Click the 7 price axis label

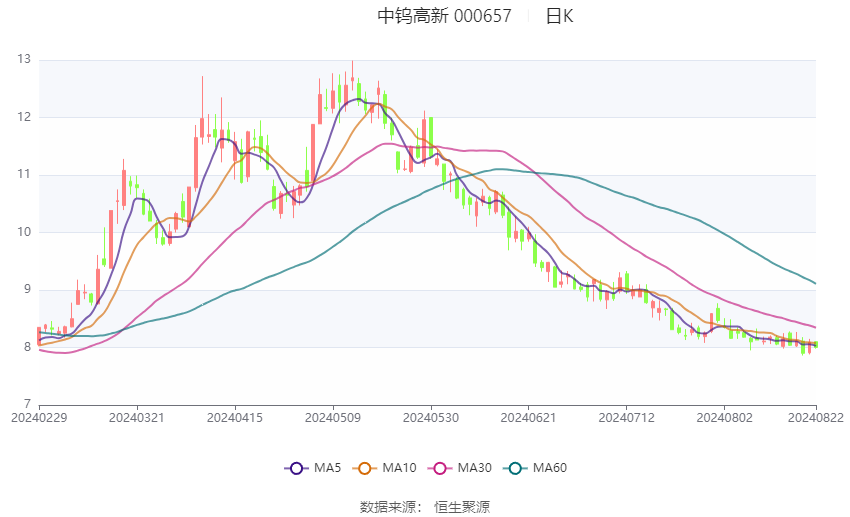point(28,404)
